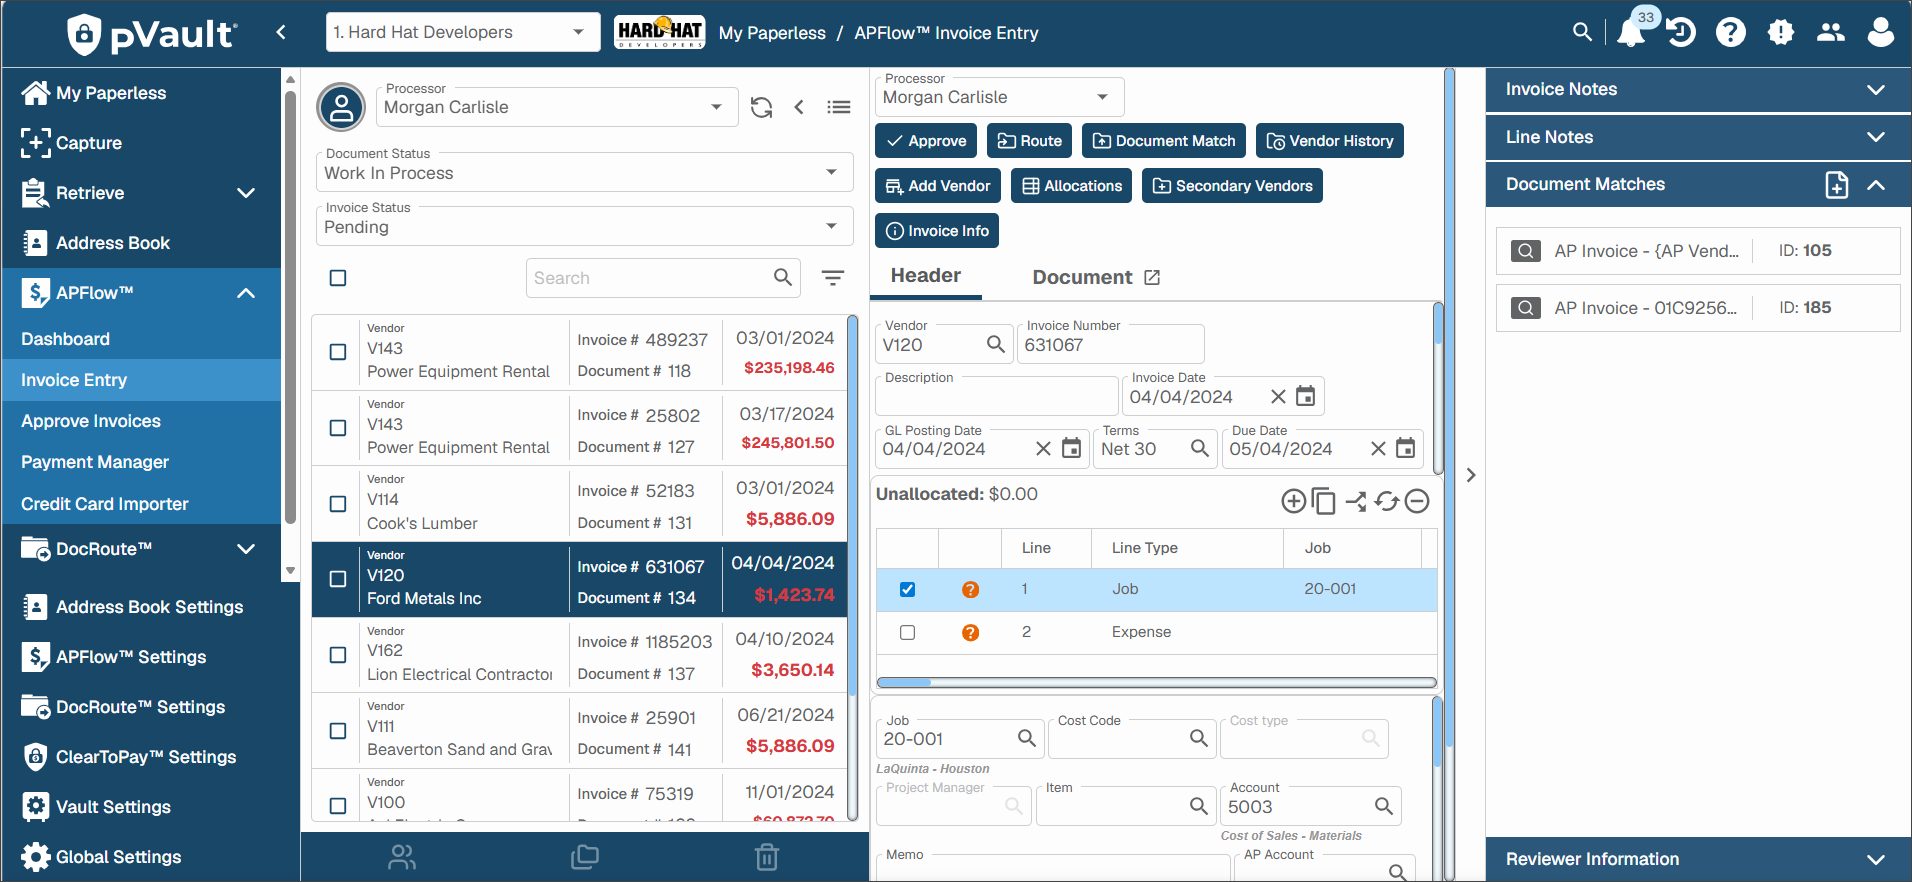Image resolution: width=1912 pixels, height=882 pixels.
Task: Open the Due Date calendar picker
Action: (x=1406, y=448)
